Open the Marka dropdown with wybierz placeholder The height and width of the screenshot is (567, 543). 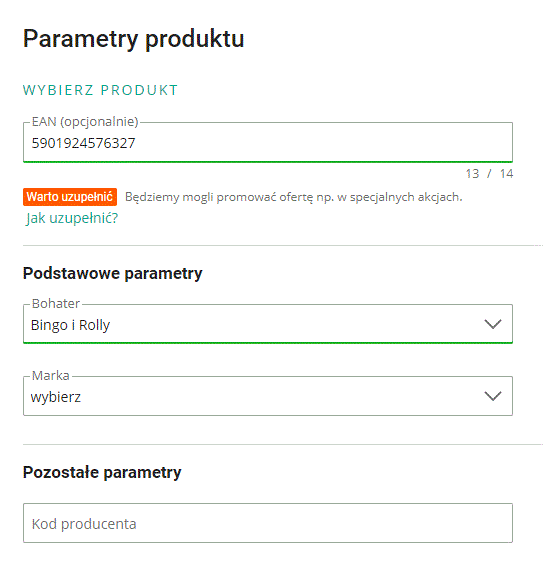coord(268,396)
